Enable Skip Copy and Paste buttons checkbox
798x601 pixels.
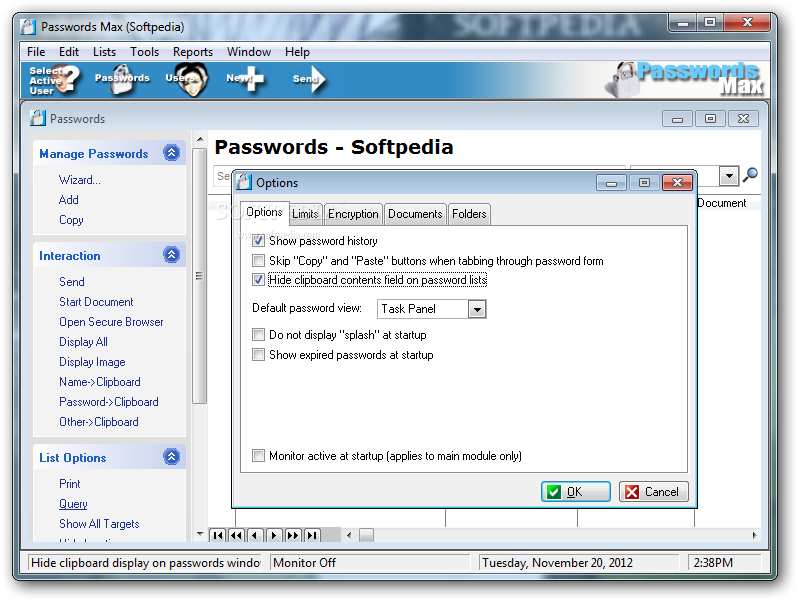(x=259, y=261)
